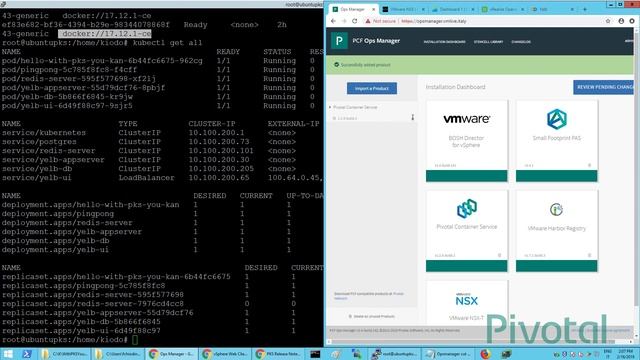The height and width of the screenshot is (360, 640).
Task: Click pod/yelb-appserver-55d79dcf76-8pbjf in terminal
Action: pos(83,88)
